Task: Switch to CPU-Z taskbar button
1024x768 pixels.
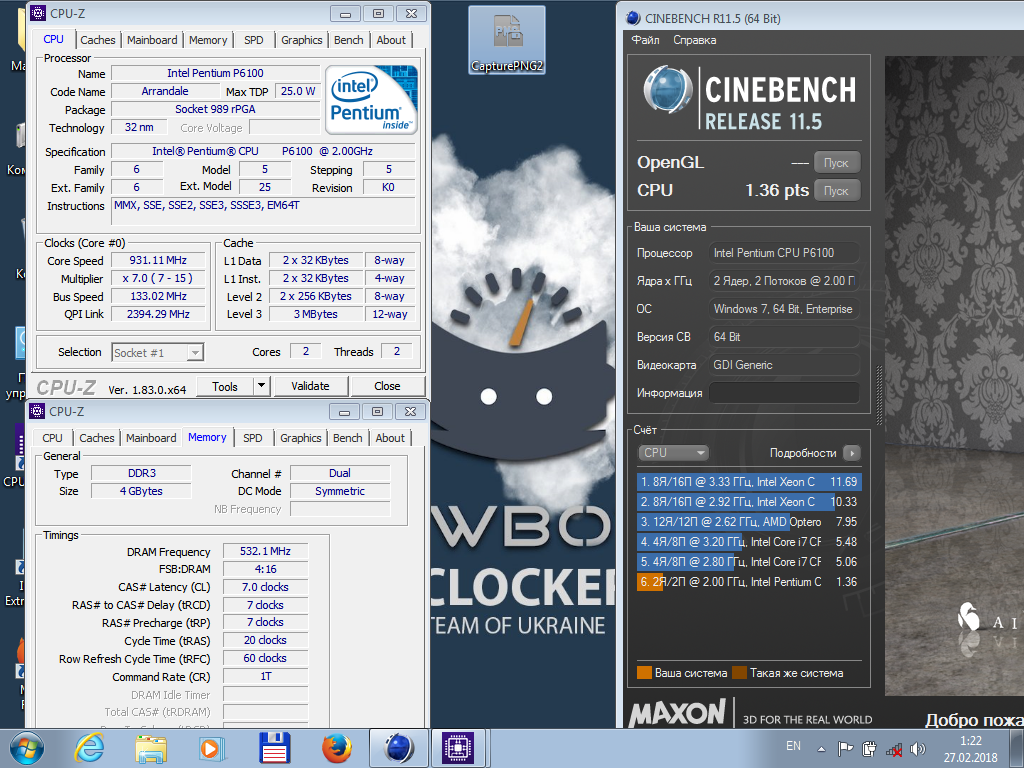Action: pos(458,748)
